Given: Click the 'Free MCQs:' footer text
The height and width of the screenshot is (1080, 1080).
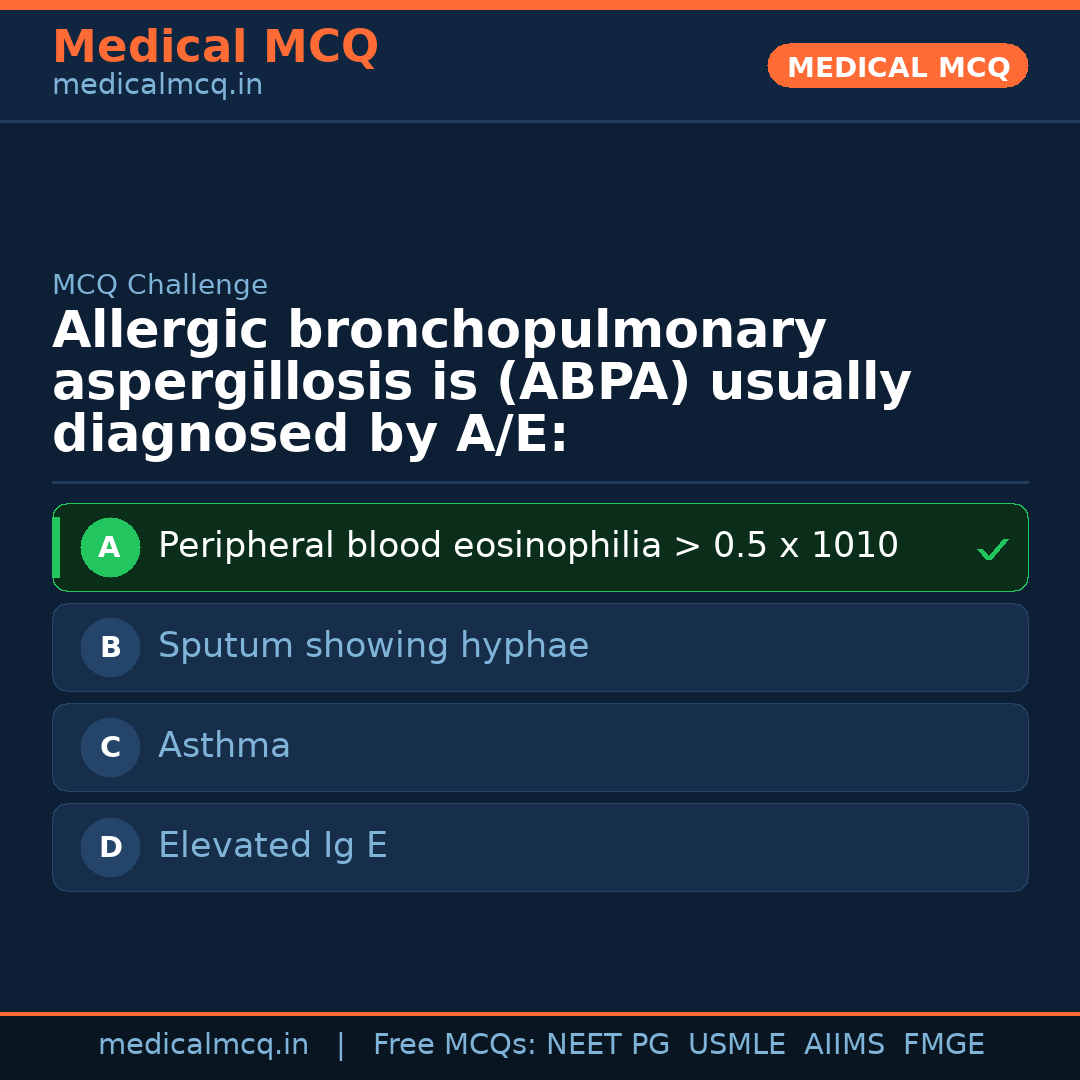Looking at the screenshot, I should click(455, 1045).
